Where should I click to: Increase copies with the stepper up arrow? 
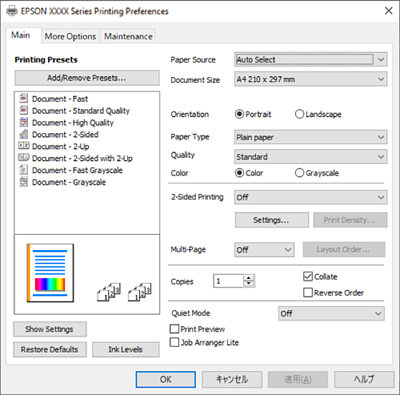(x=249, y=278)
